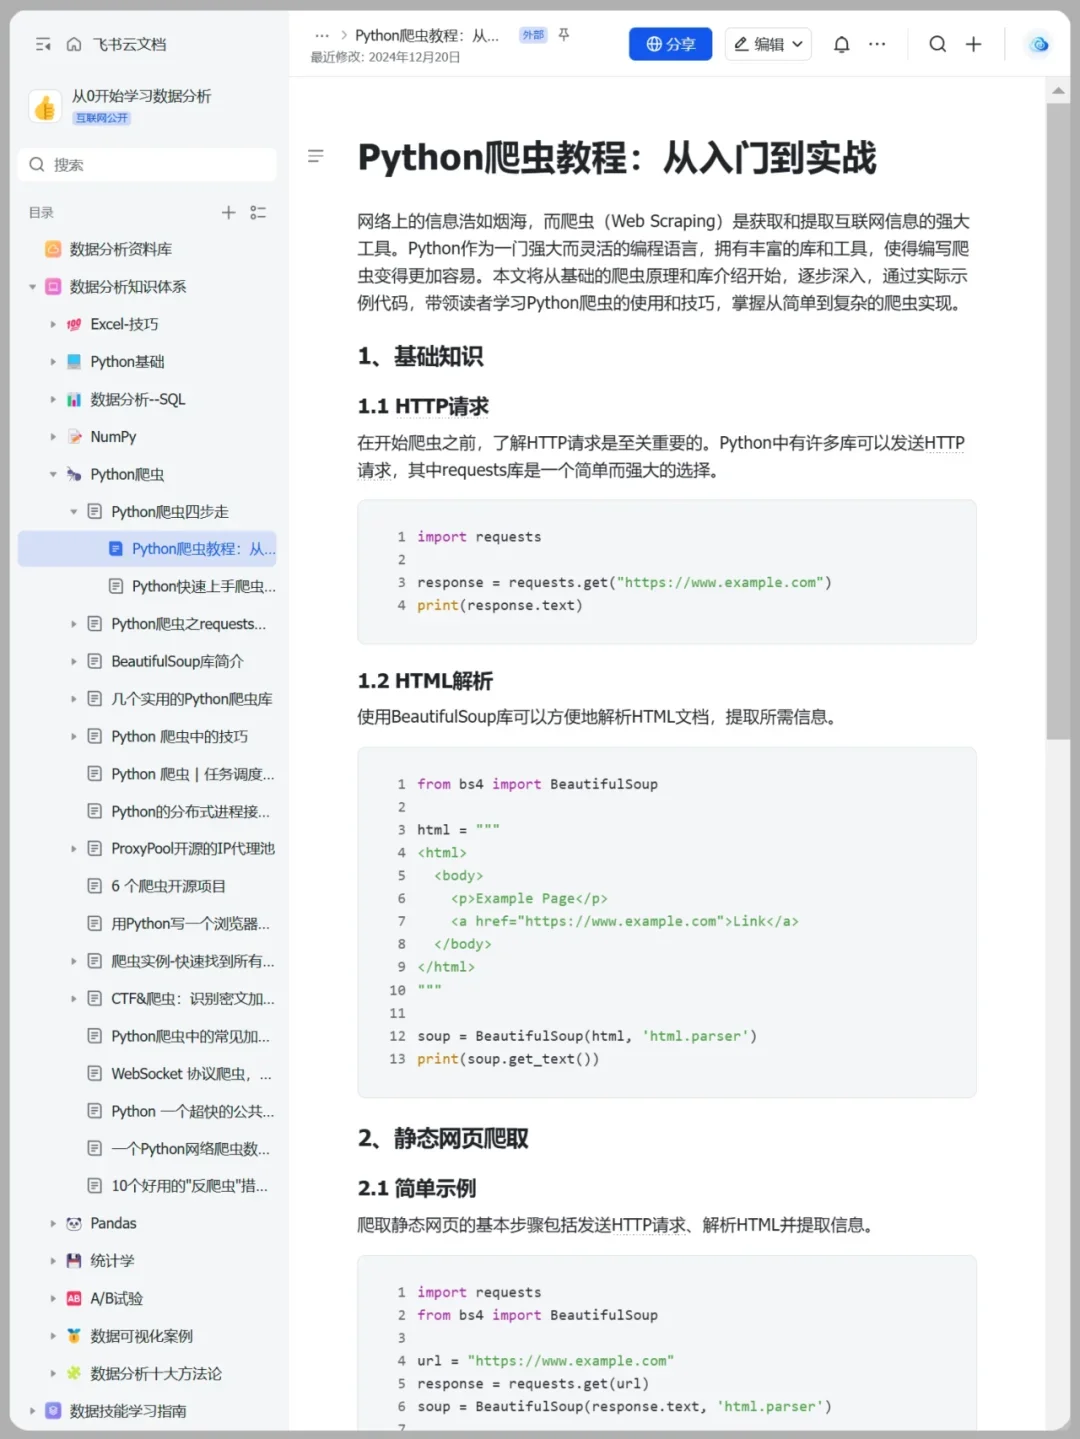Create a new document with the plus icon
Screen dimensions: 1080x1439
974,44
